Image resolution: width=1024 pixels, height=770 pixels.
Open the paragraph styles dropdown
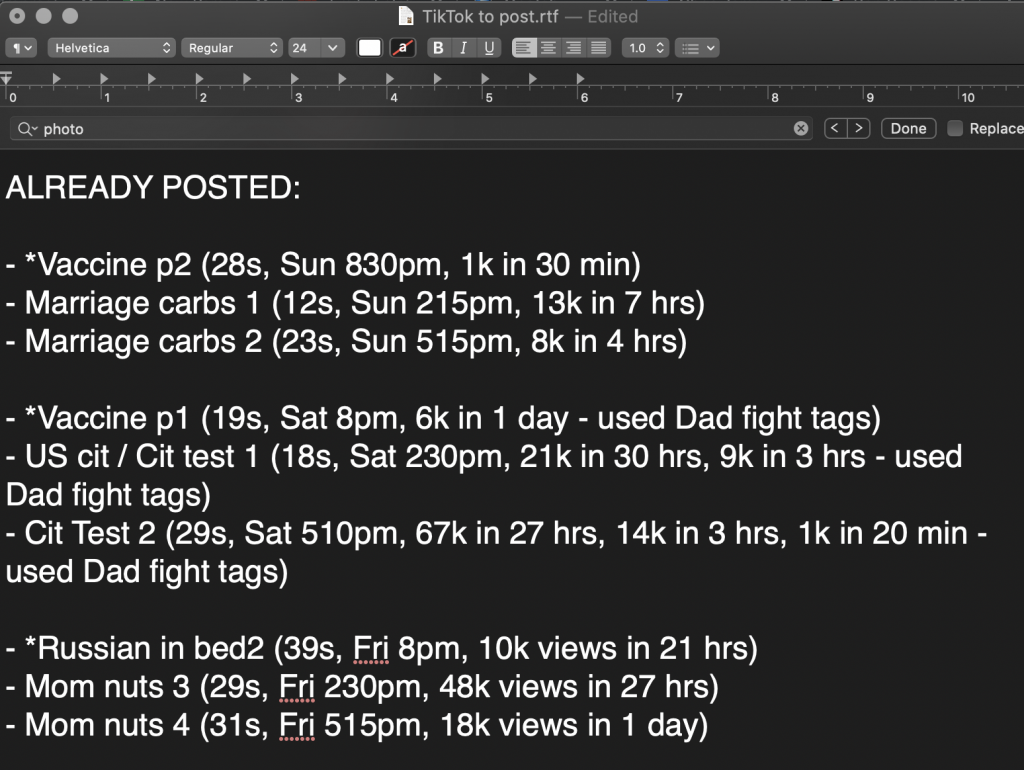pyautogui.click(x=21, y=48)
